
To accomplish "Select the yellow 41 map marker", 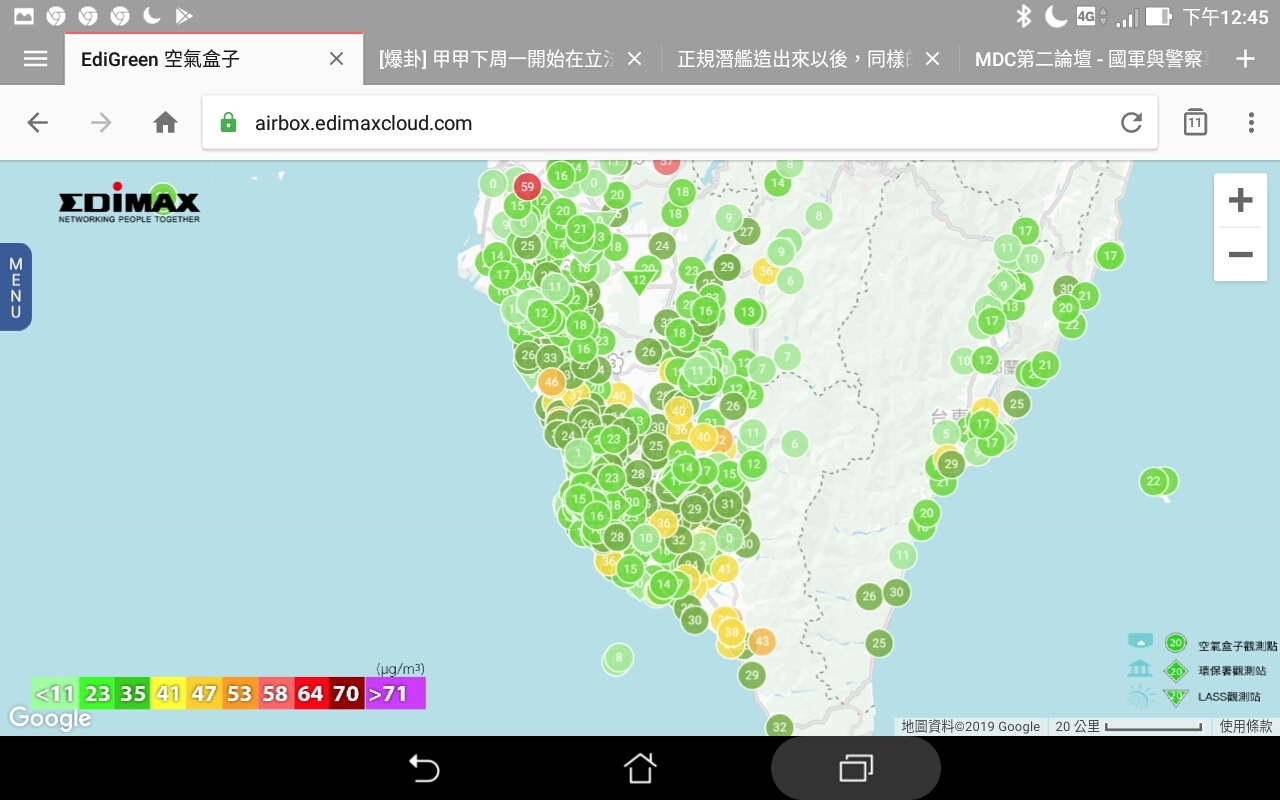I will click(725, 570).
